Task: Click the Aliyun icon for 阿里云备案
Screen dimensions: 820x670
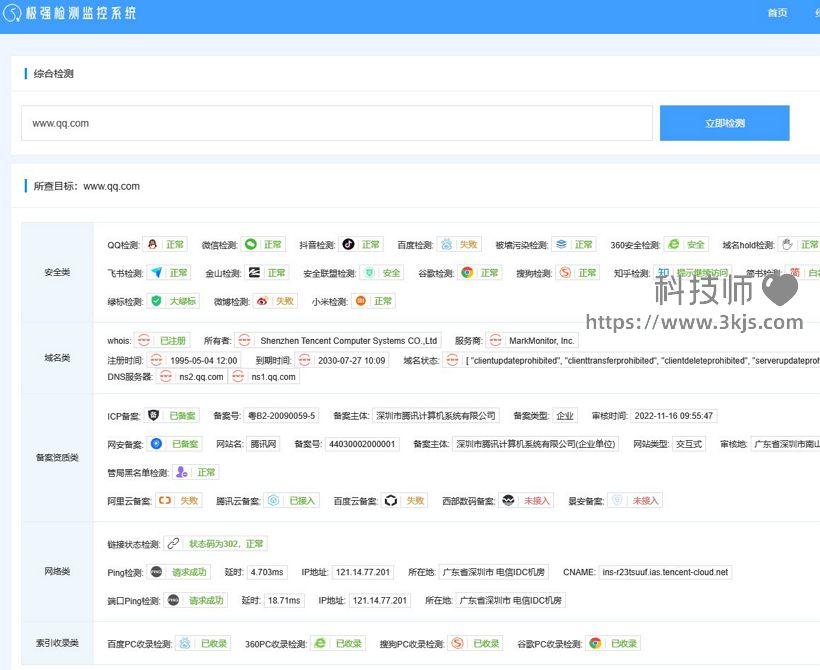Action: pos(165,500)
